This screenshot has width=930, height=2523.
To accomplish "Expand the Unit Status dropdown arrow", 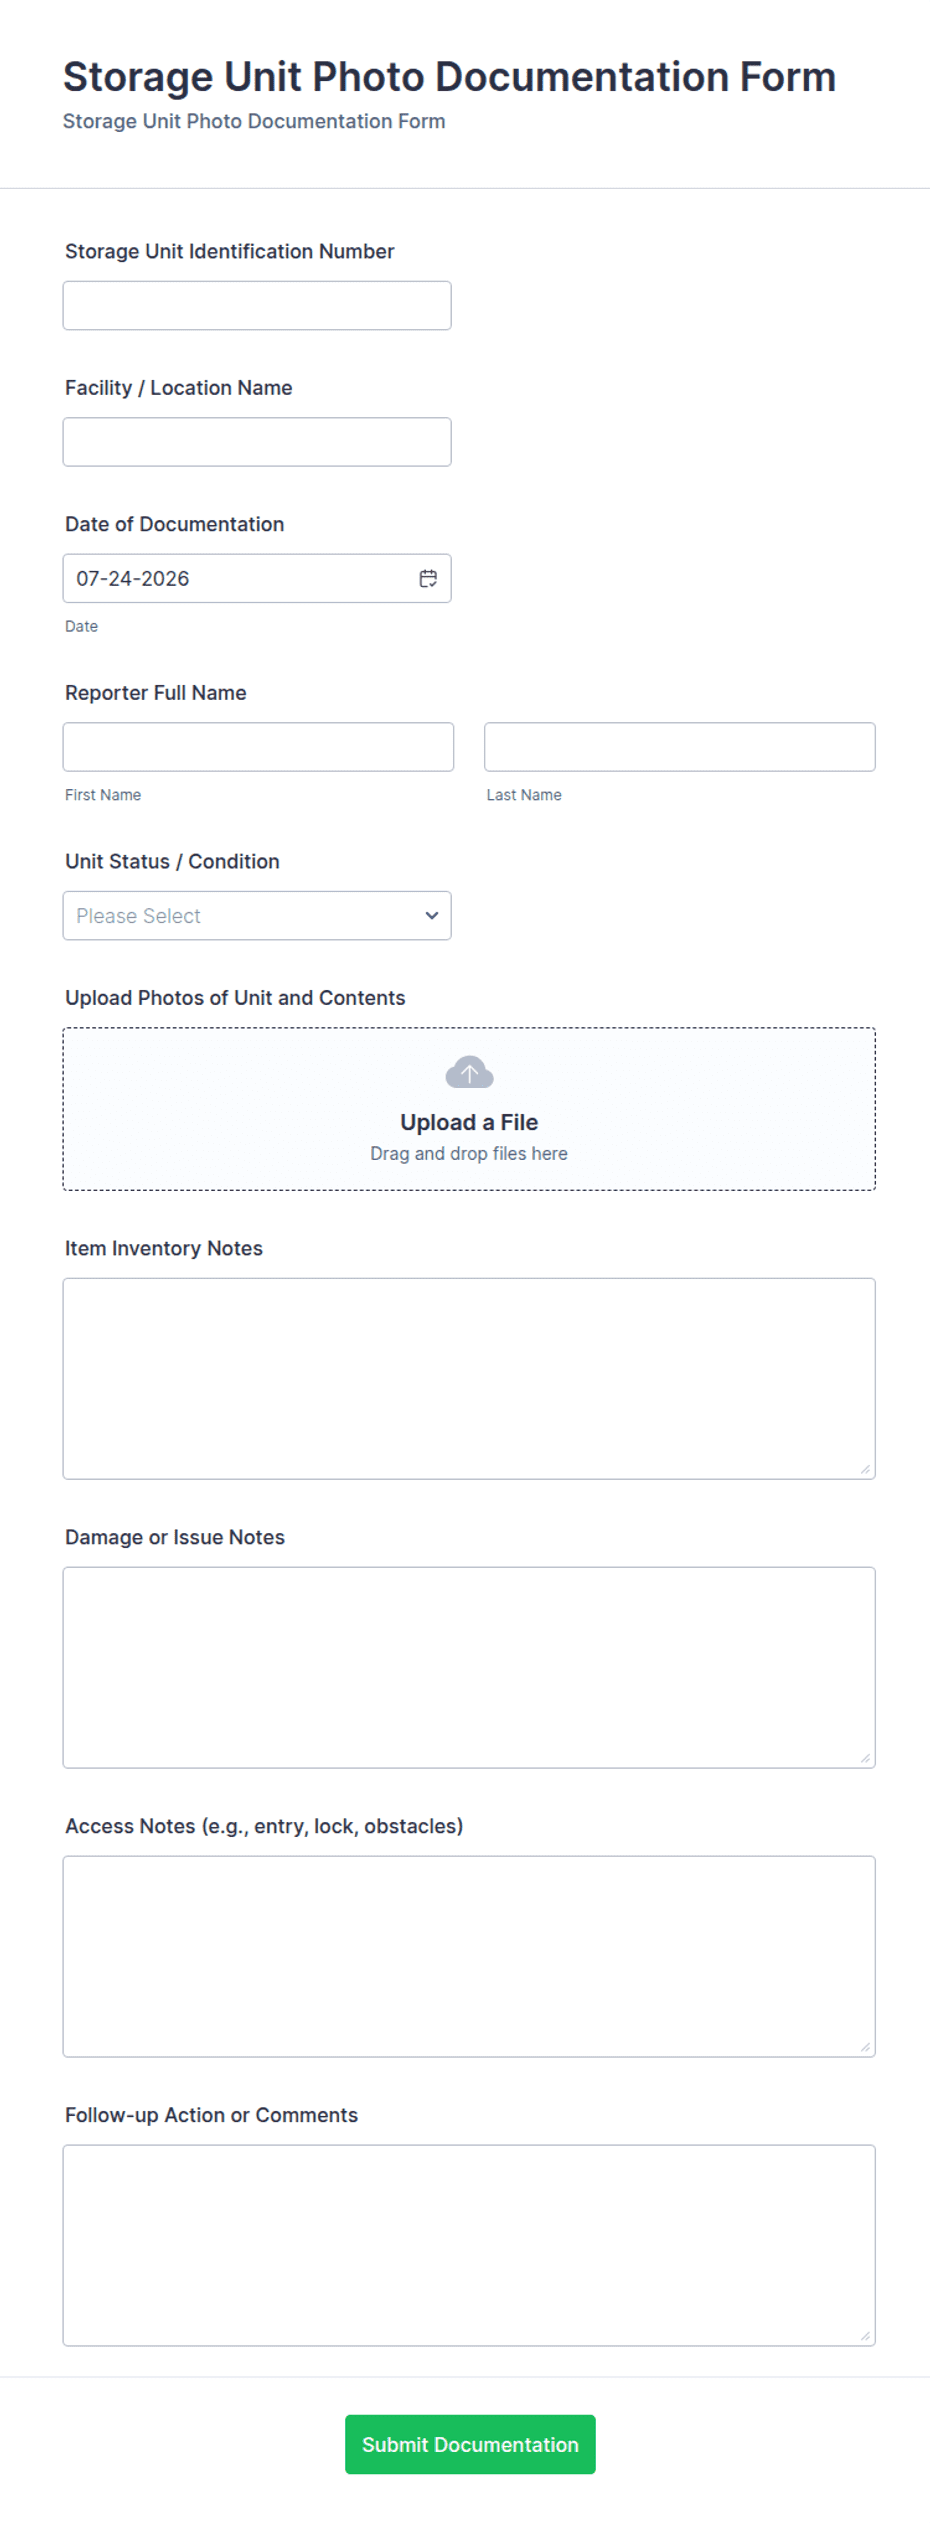I will (x=432, y=915).
